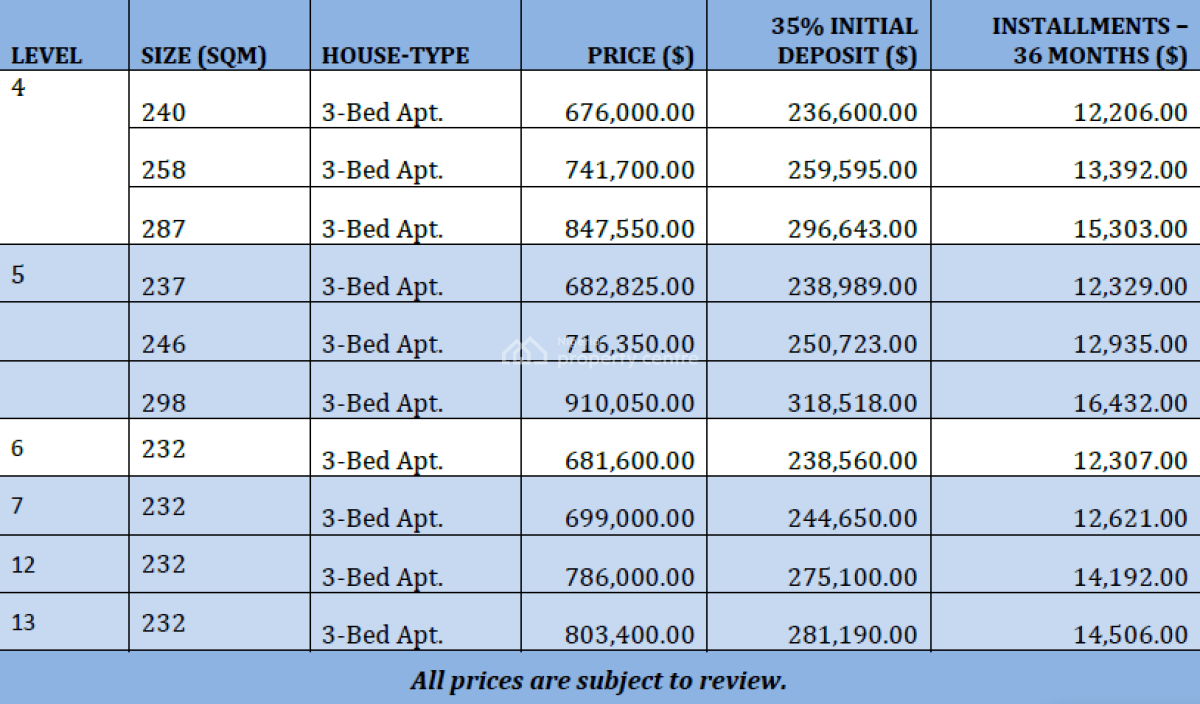This screenshot has width=1200, height=704.
Task: Click the LEVEL column header
Action: [x=46, y=56]
